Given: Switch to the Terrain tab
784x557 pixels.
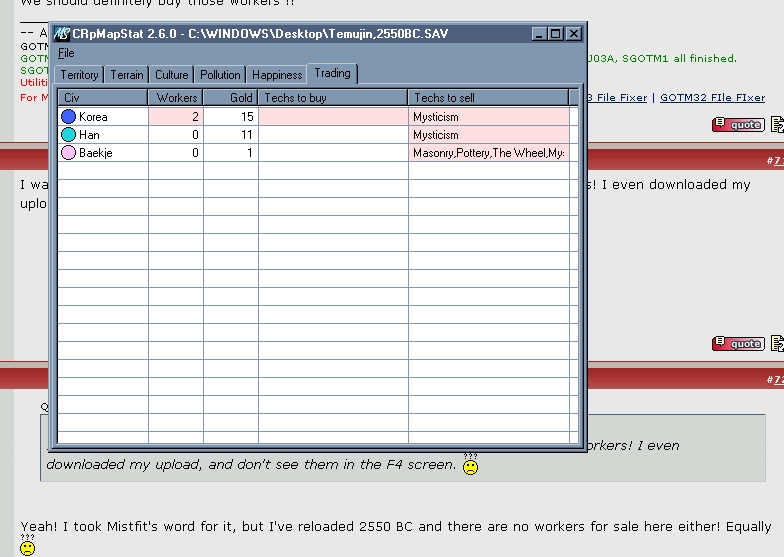Looking at the screenshot, I should [x=127, y=75].
